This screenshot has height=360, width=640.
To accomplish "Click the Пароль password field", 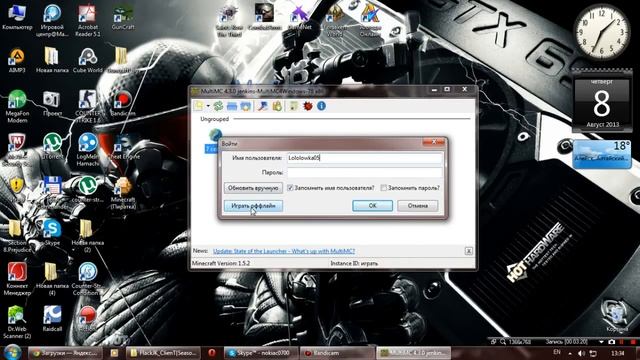I will (x=364, y=173).
